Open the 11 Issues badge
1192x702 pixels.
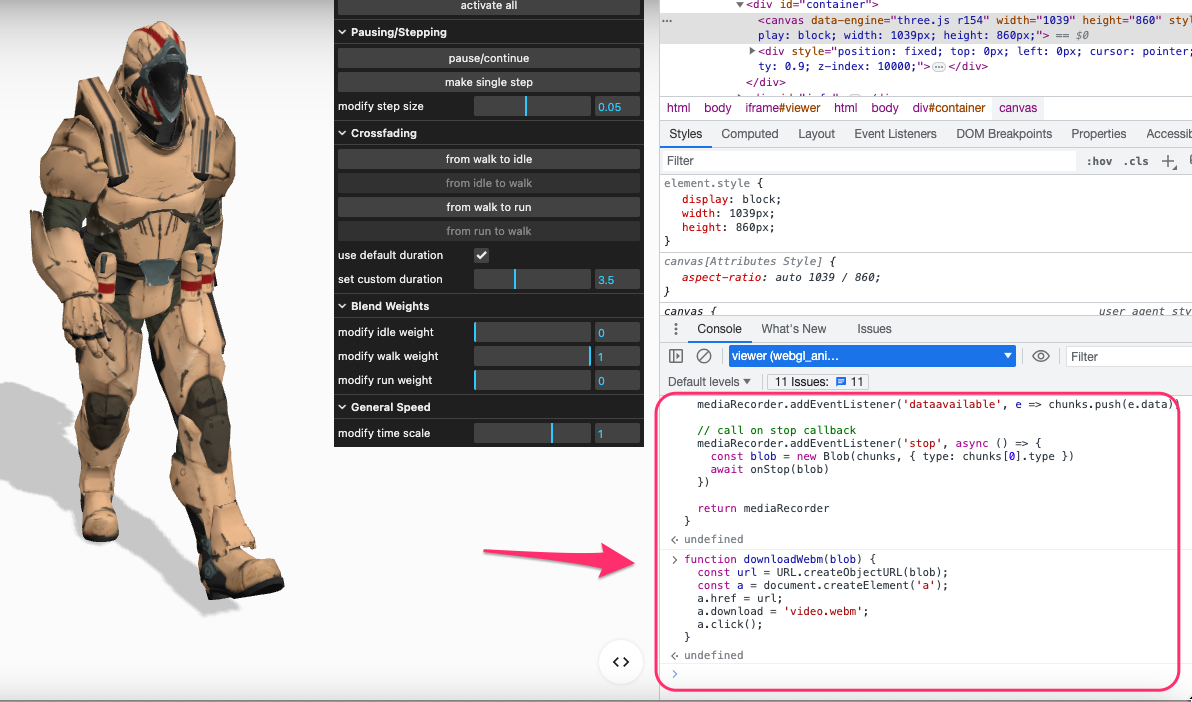(818, 382)
